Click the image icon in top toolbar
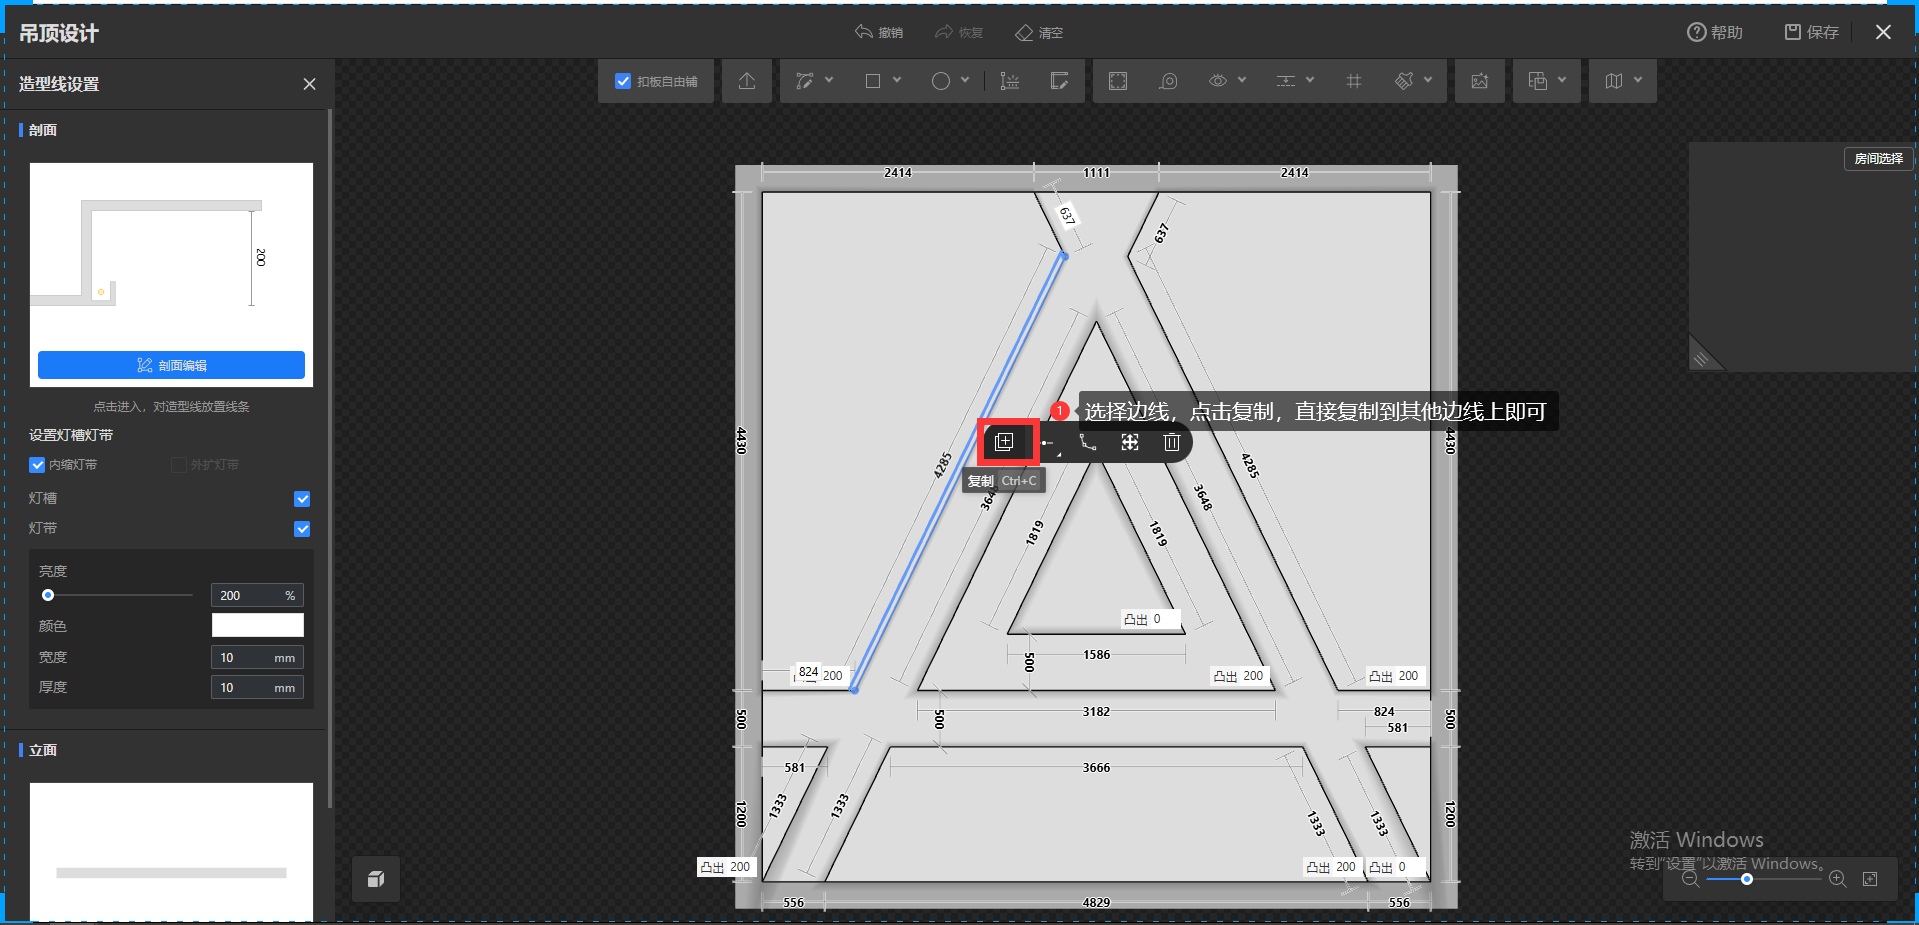Viewport: 1919px width, 925px height. 1479,81
